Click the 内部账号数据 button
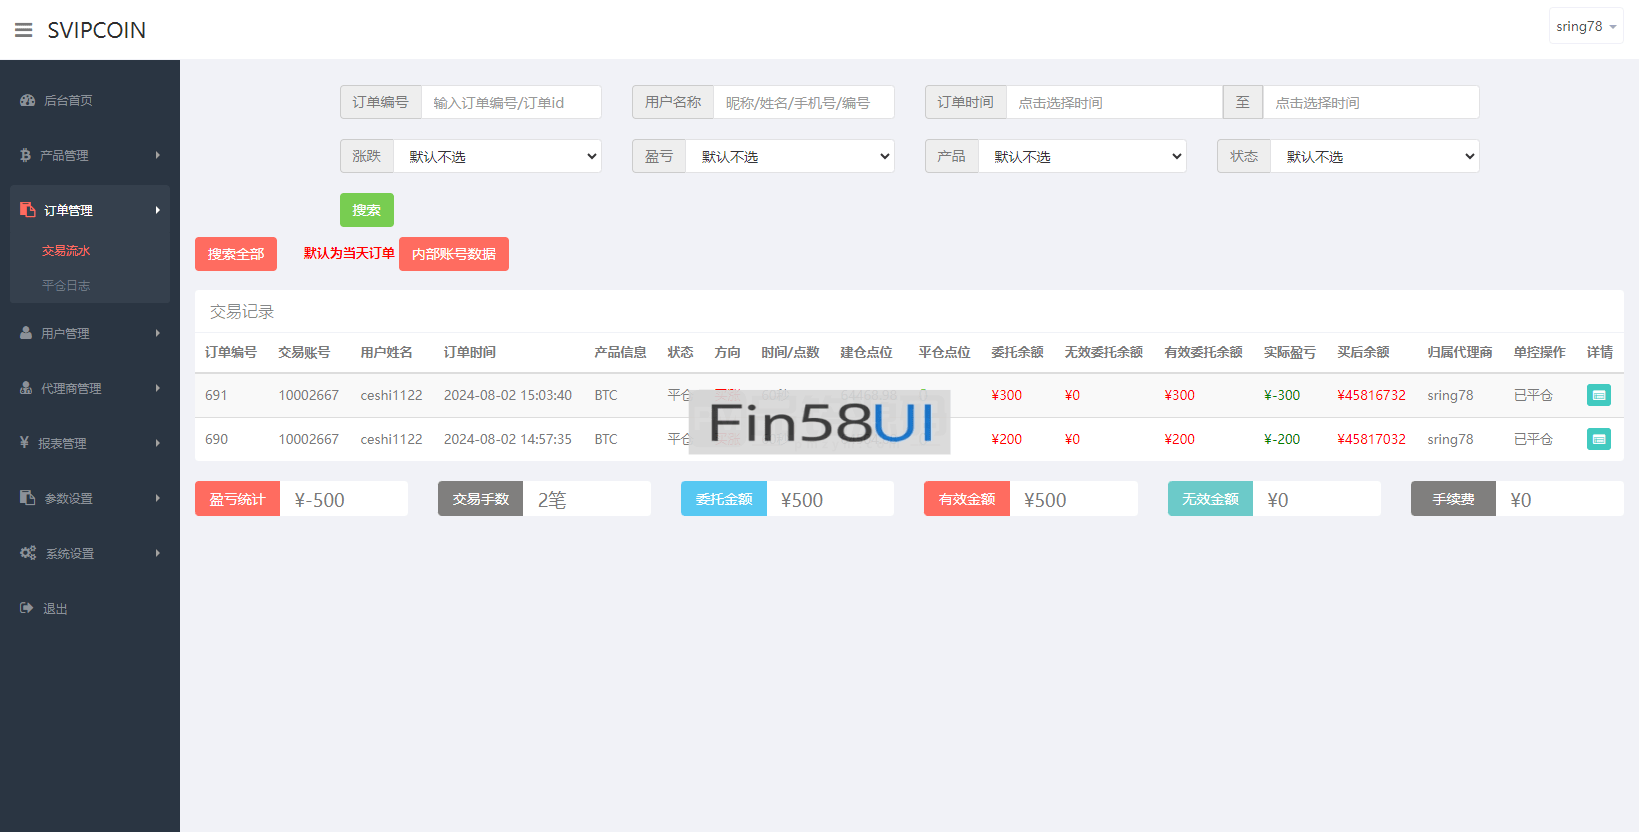Screen dimensions: 1639x832 pyautogui.click(x=453, y=254)
